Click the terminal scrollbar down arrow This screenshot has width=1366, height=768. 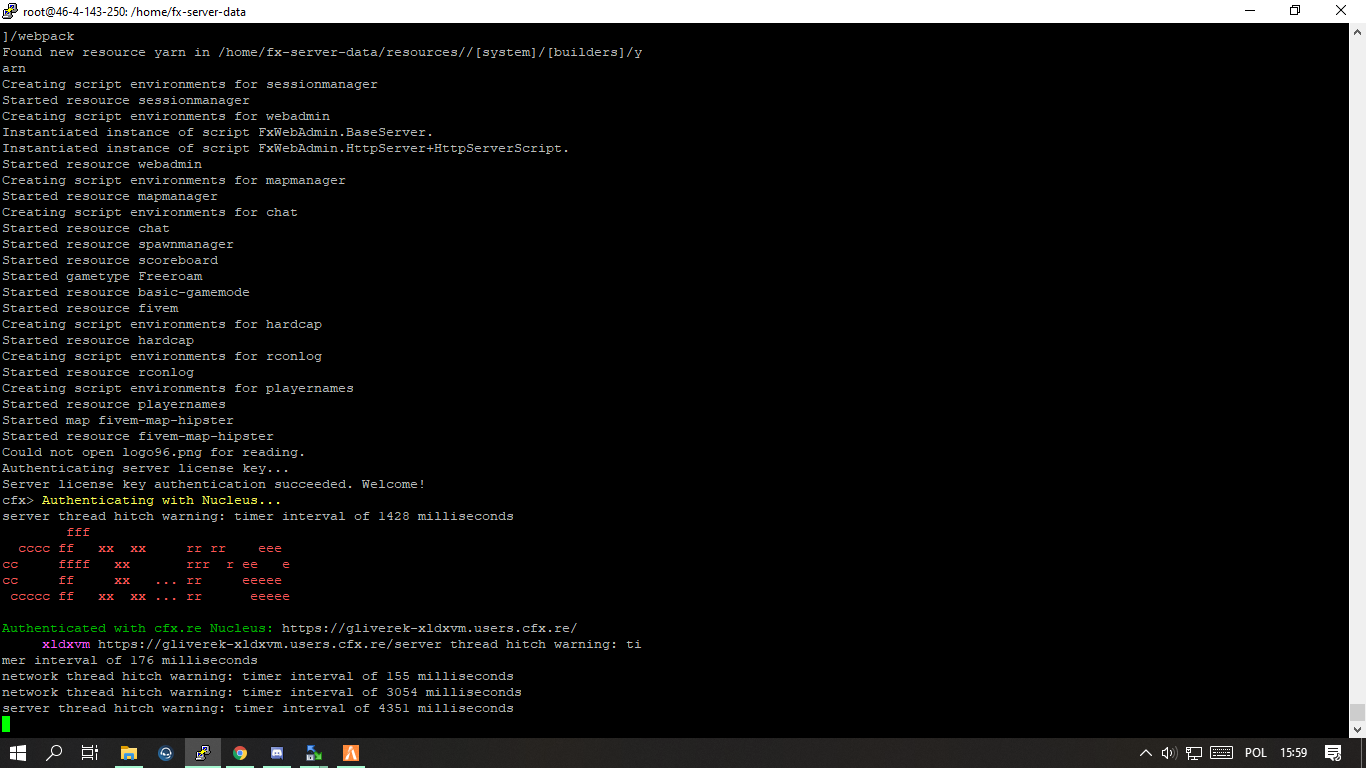coord(1357,730)
